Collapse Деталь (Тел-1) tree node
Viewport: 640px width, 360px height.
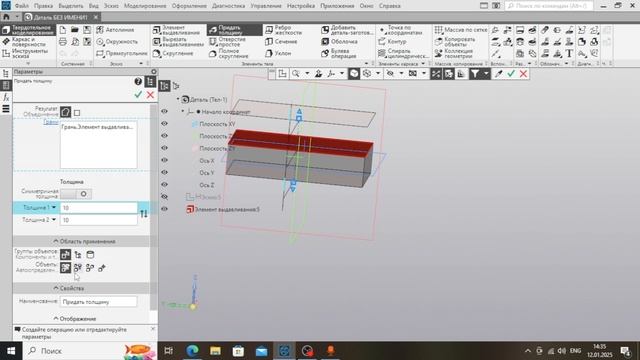(178, 99)
